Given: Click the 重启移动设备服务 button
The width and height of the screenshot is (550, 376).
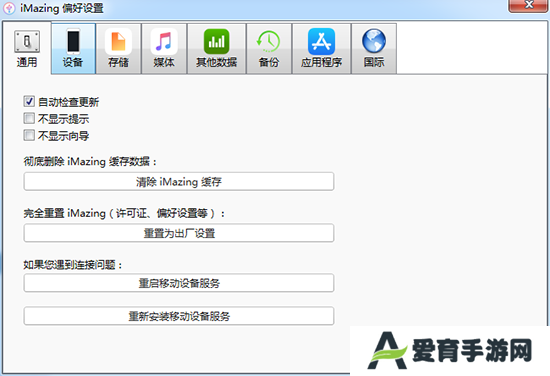Looking at the screenshot, I should [x=179, y=283].
